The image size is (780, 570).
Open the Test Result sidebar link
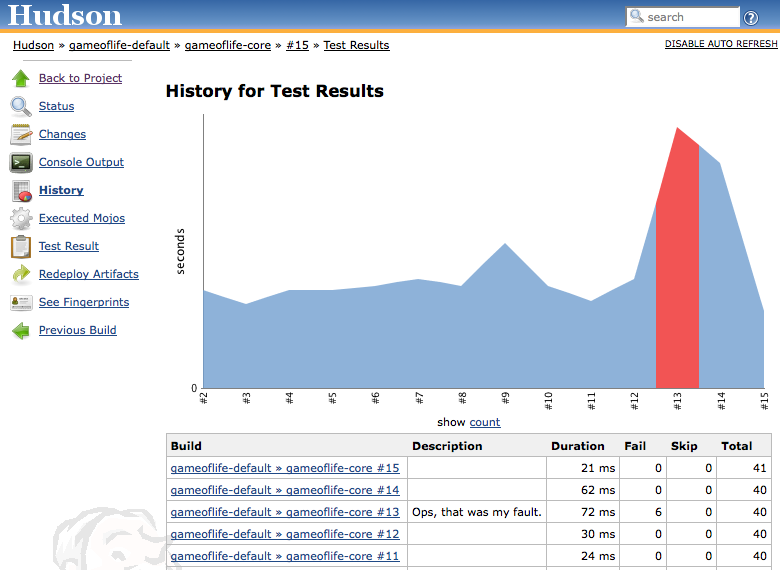pos(69,246)
